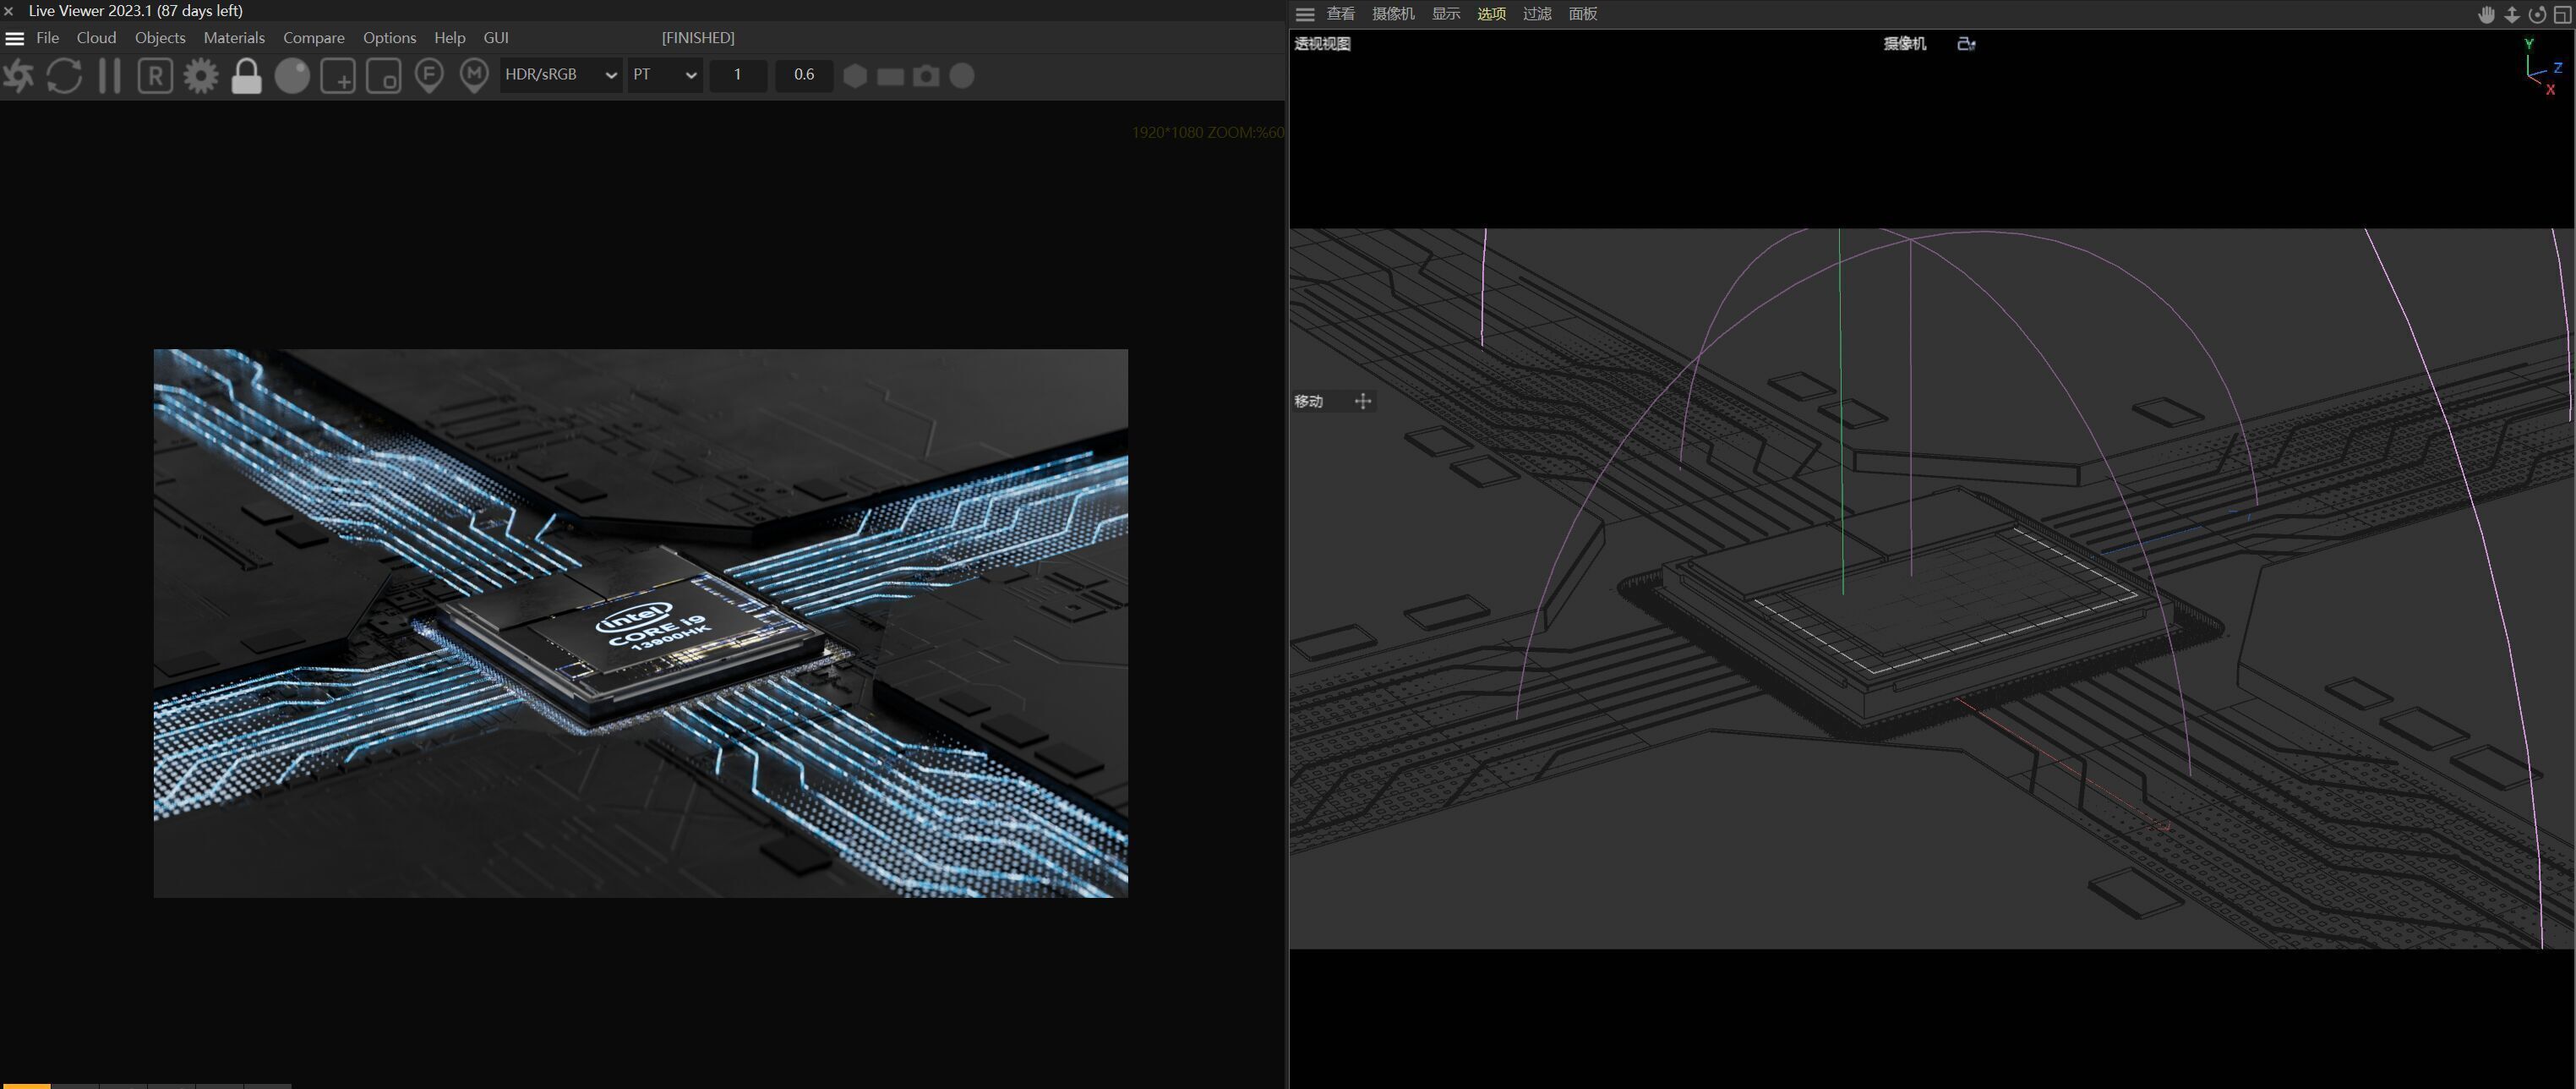Click the rectangle icon in Live Viewer toolbar
The width and height of the screenshot is (2576, 1089).
coord(890,76)
